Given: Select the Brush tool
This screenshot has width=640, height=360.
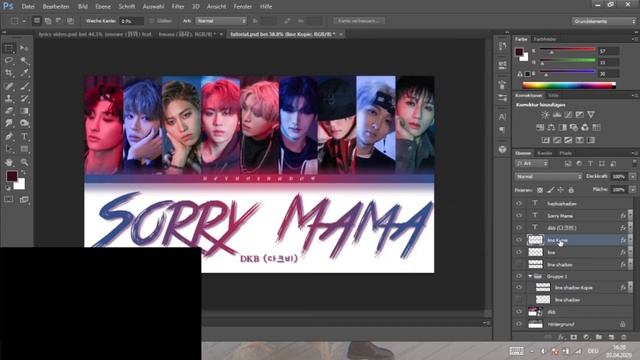Looking at the screenshot, I should (x=24, y=86).
